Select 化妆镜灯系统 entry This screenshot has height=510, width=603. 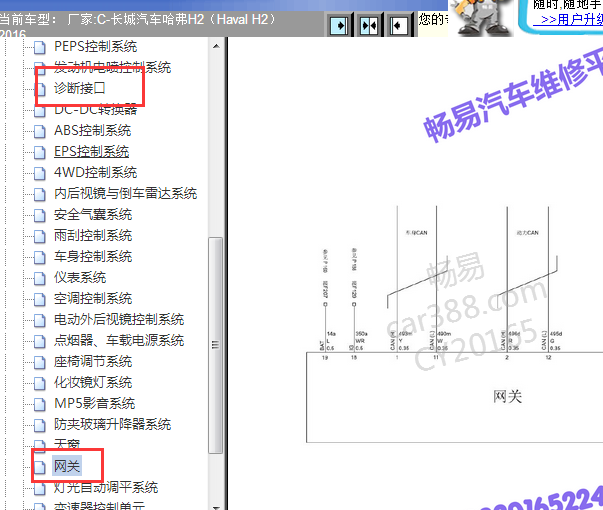point(93,382)
